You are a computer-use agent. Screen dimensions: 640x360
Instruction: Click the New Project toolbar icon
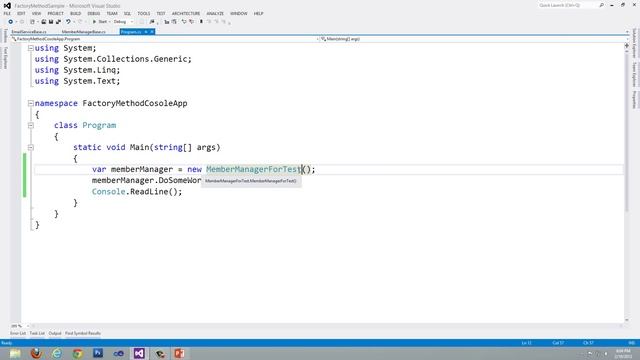click(32, 22)
